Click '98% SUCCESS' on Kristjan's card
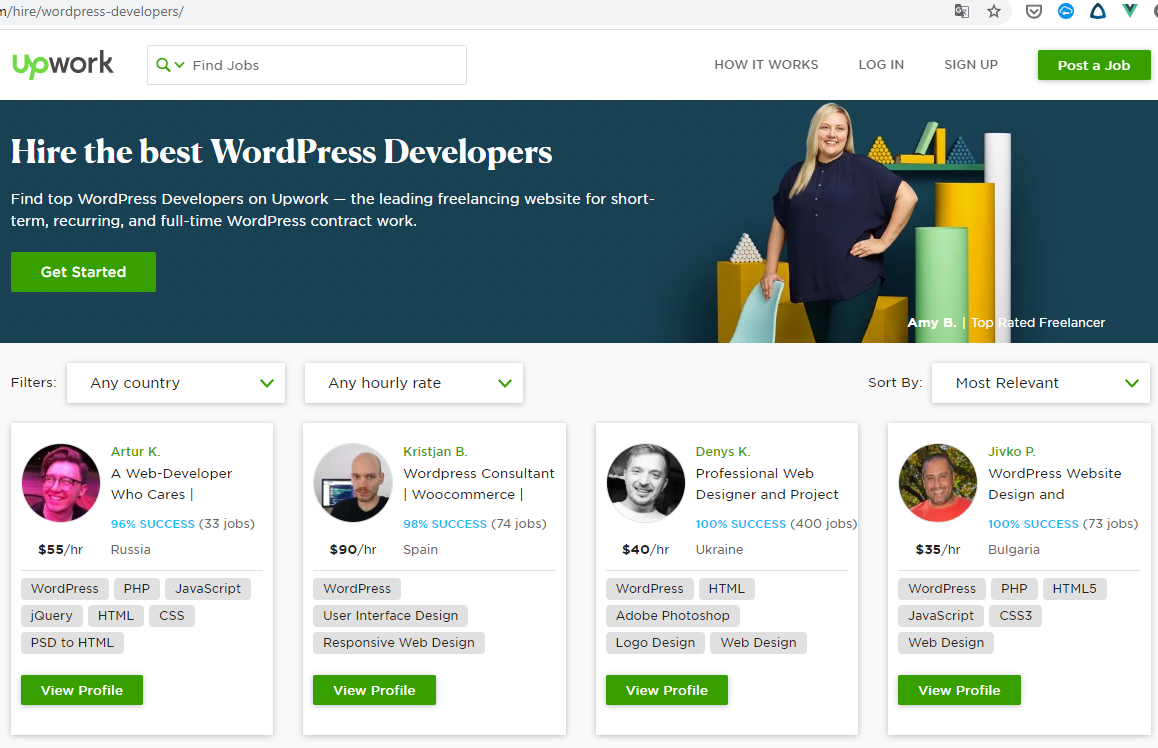This screenshot has height=748, width=1158. click(x=445, y=524)
